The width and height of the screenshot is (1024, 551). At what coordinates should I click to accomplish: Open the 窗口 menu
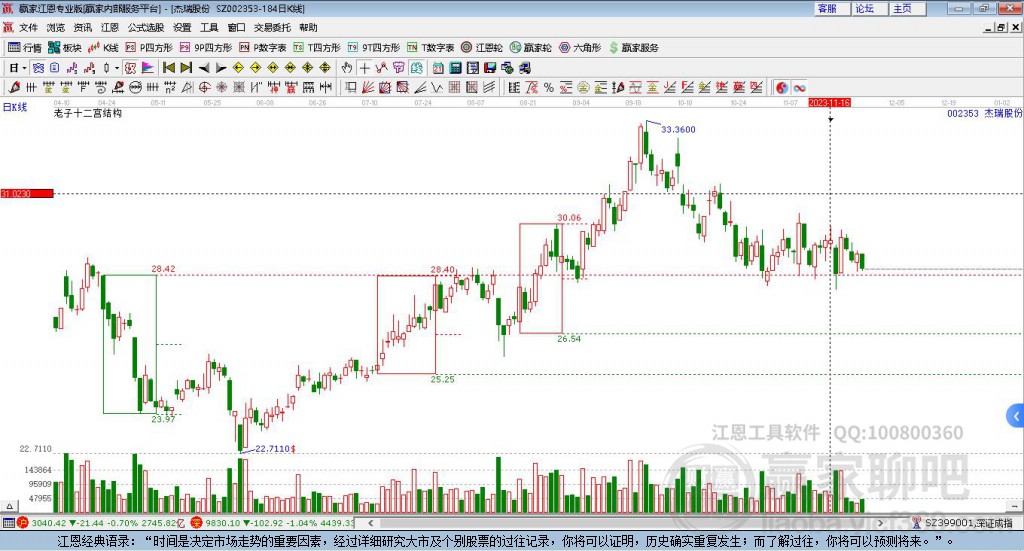pos(236,27)
